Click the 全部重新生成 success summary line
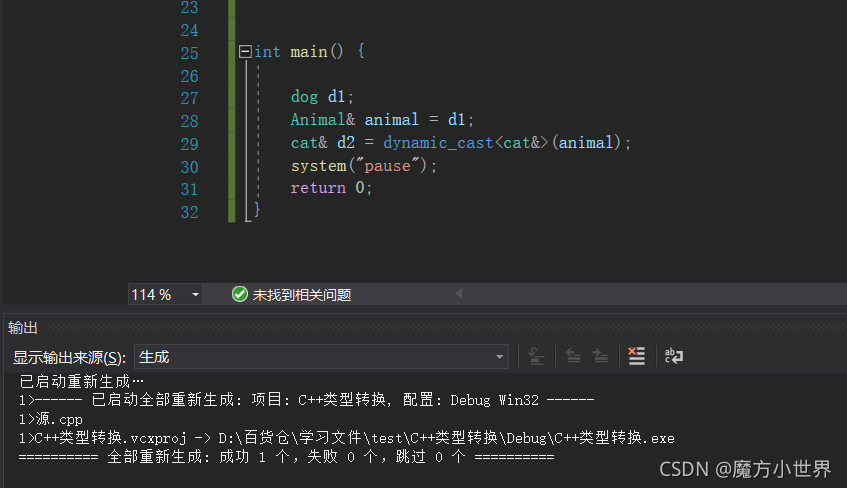 click(286, 457)
